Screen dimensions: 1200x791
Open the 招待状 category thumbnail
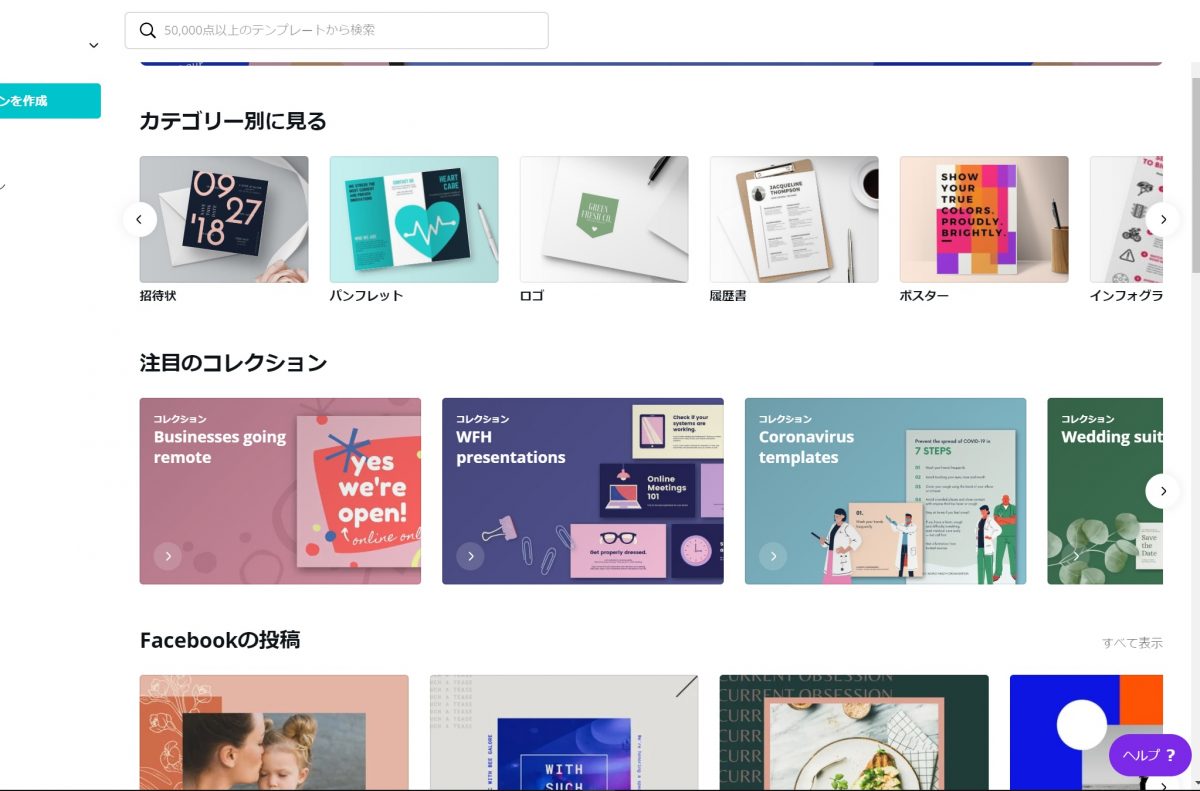224,219
